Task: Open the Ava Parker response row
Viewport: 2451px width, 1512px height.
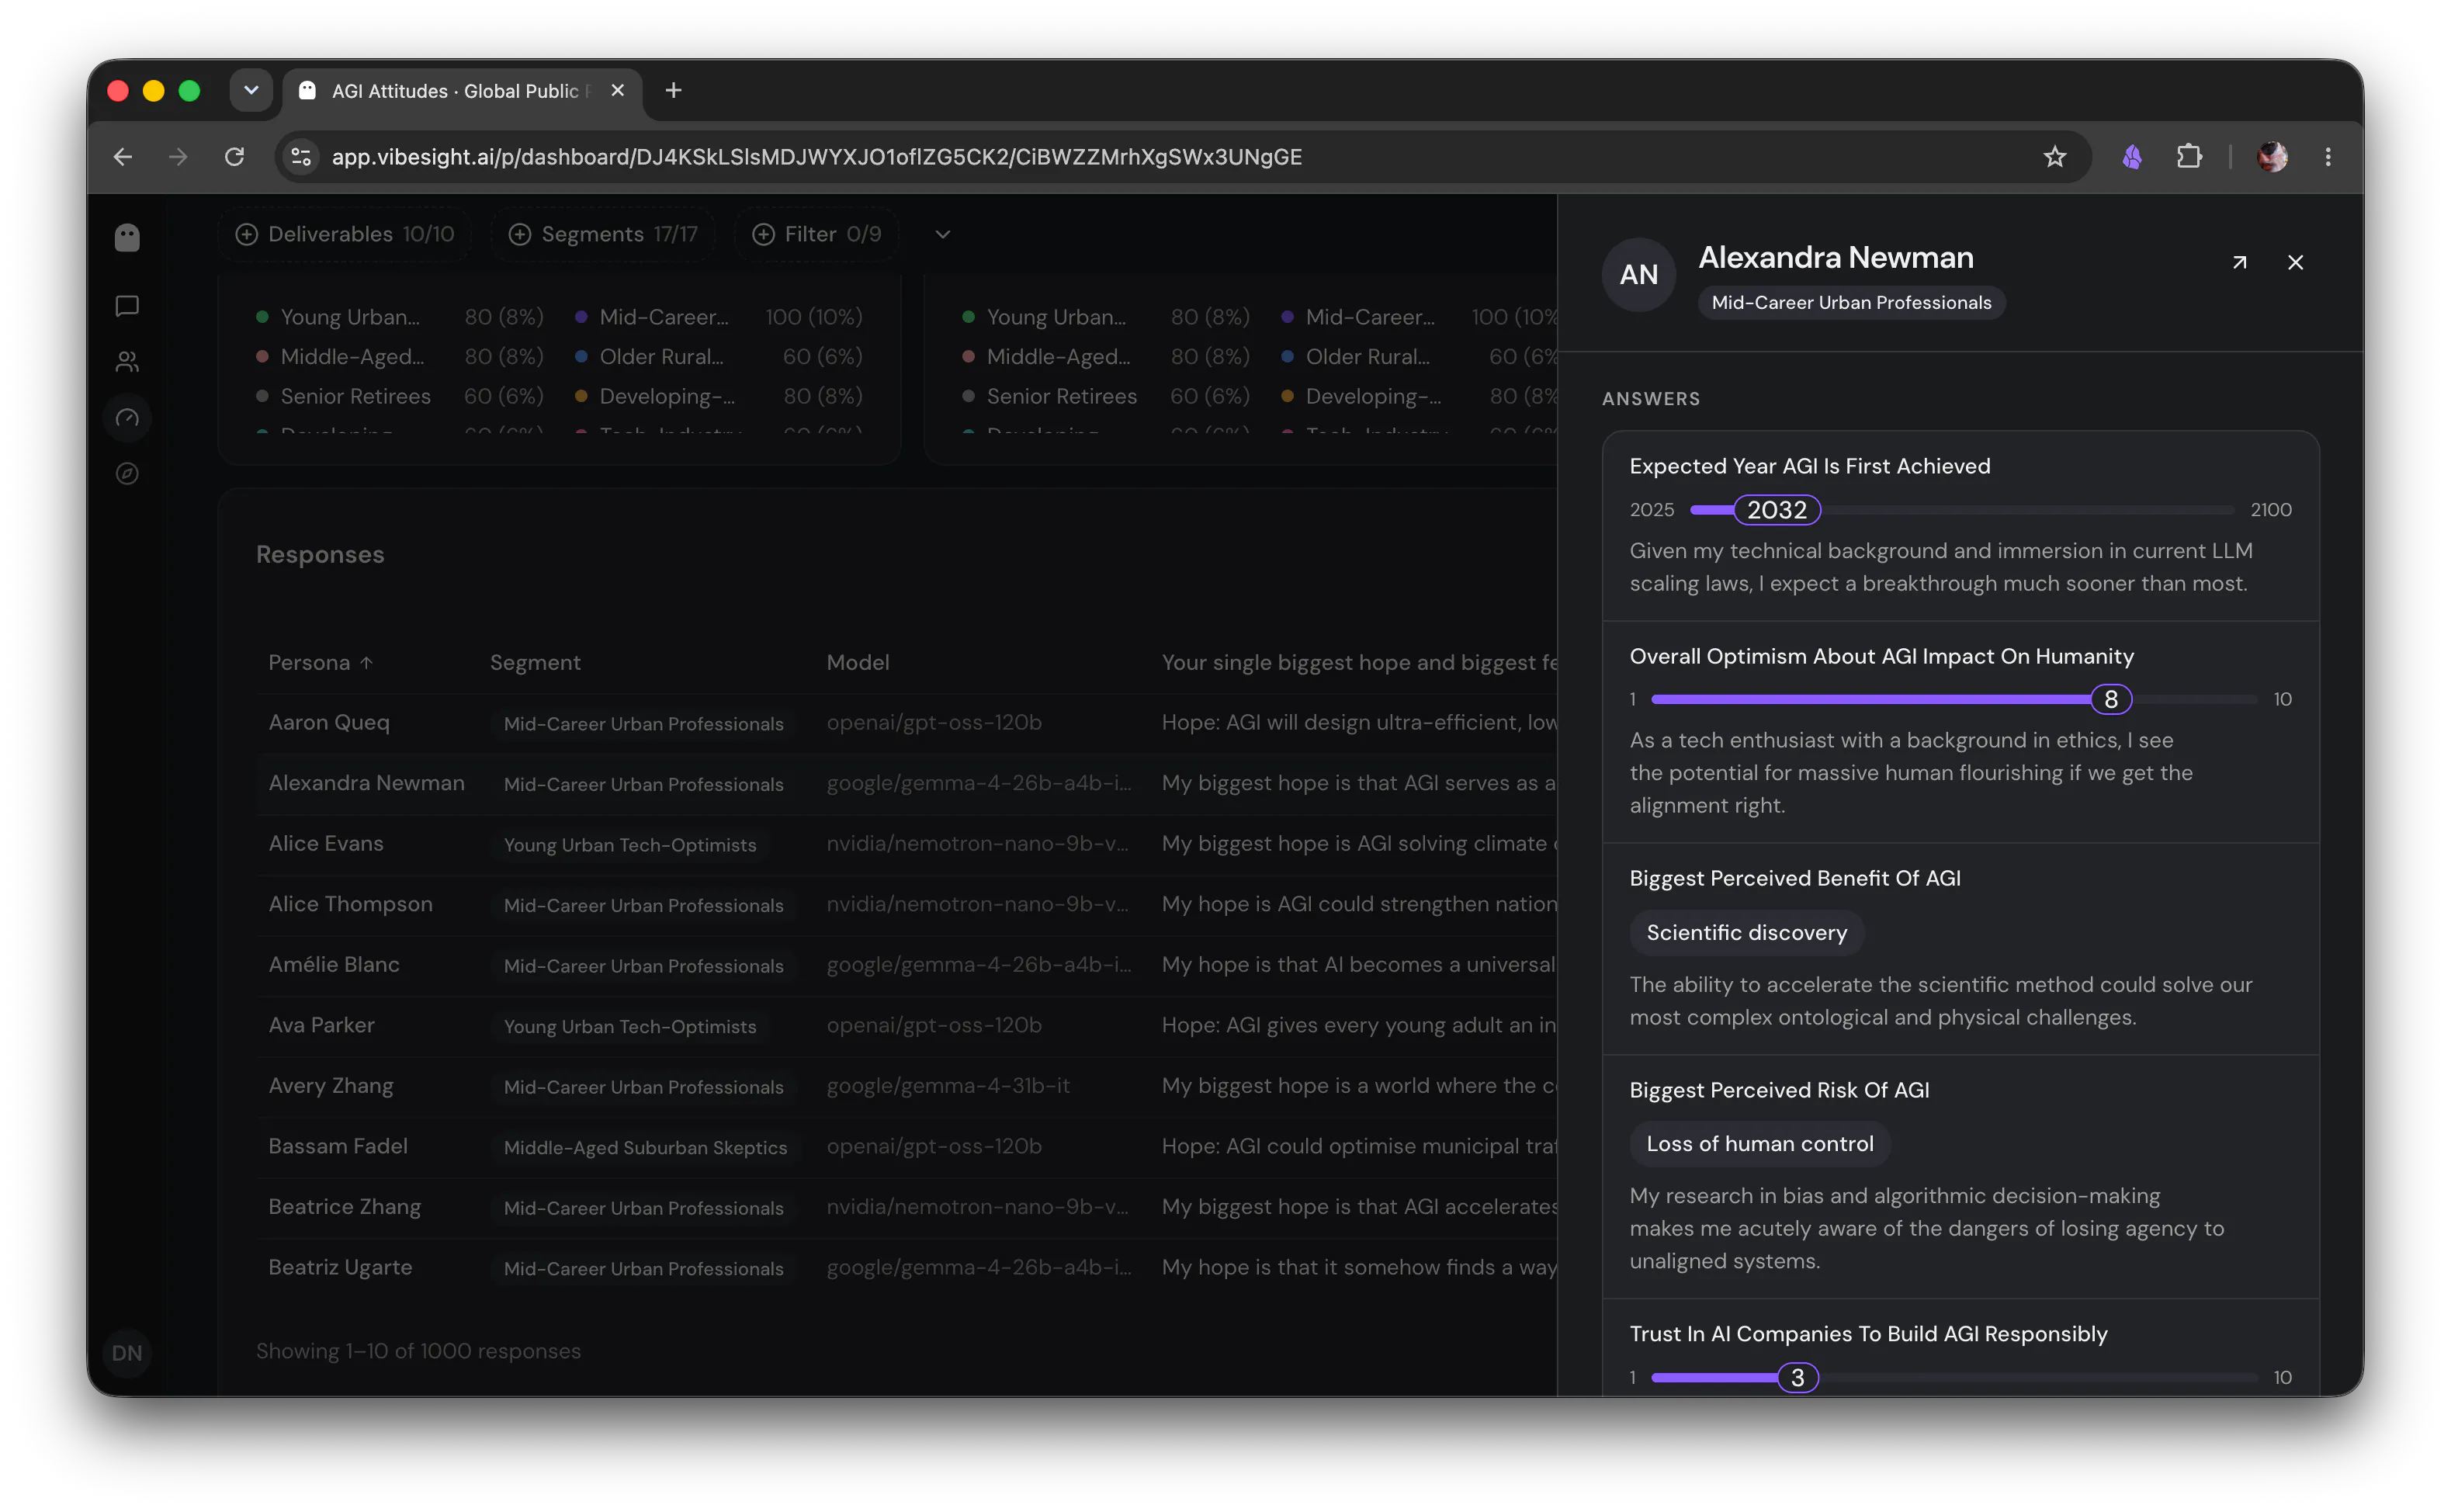Action: (906, 1025)
